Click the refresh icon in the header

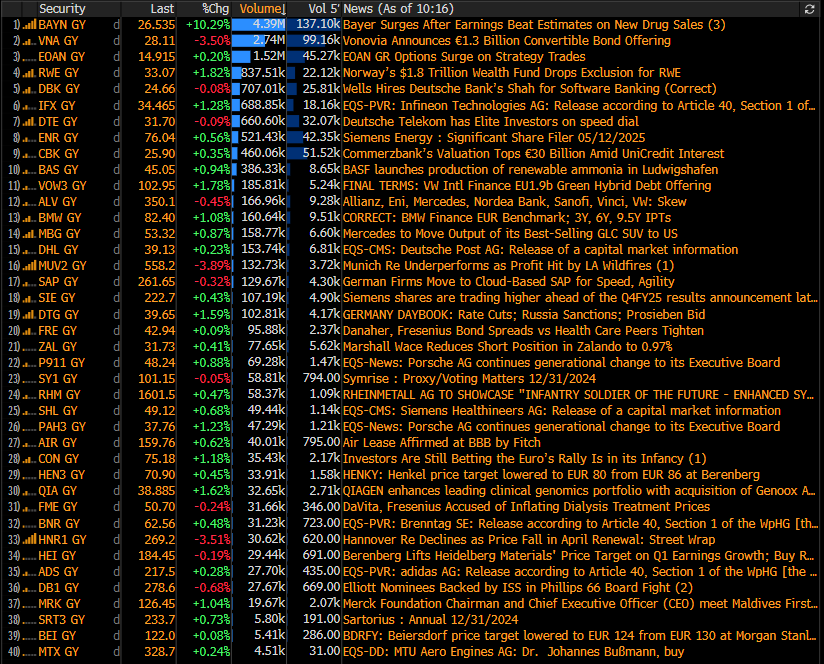tap(809, 9)
